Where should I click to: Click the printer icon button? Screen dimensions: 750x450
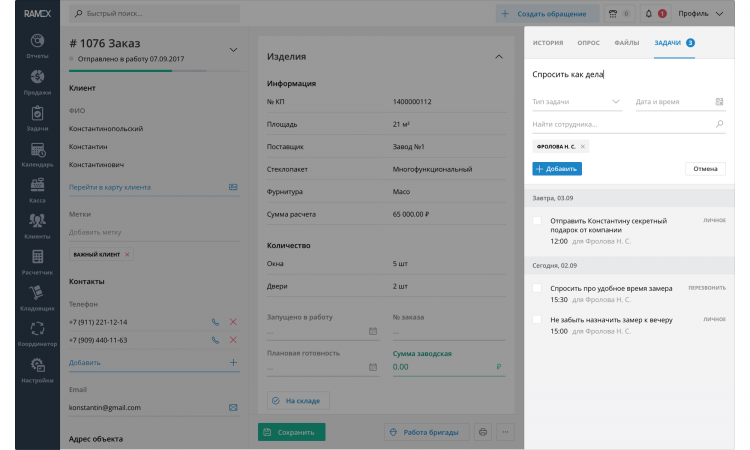[x=483, y=432]
